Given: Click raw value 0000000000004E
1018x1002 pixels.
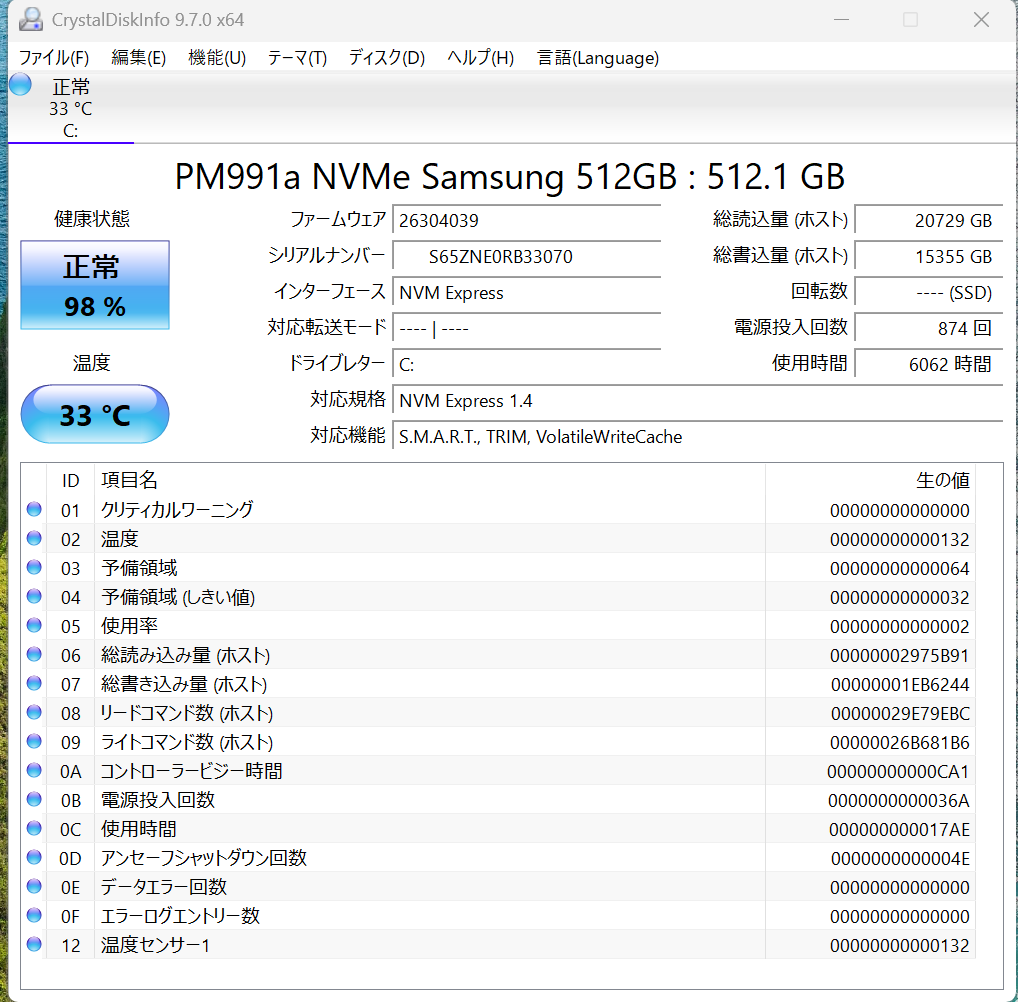Looking at the screenshot, I should 900,858.
